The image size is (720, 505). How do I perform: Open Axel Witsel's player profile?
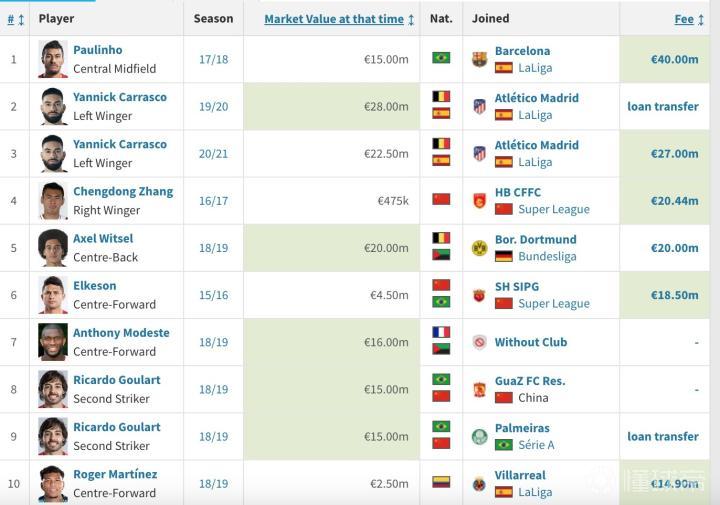tap(103, 238)
